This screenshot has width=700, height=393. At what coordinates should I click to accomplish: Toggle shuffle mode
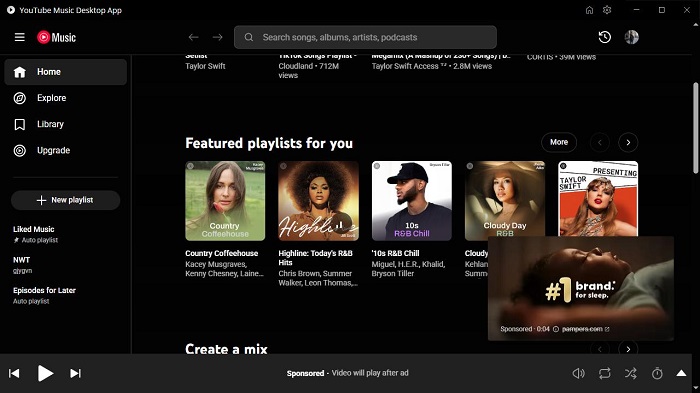click(630, 373)
